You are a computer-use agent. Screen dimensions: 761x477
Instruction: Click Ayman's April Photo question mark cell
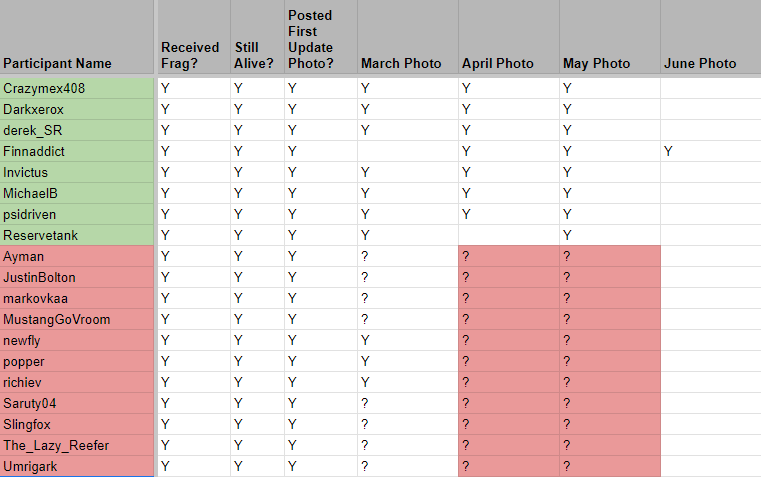pos(508,256)
